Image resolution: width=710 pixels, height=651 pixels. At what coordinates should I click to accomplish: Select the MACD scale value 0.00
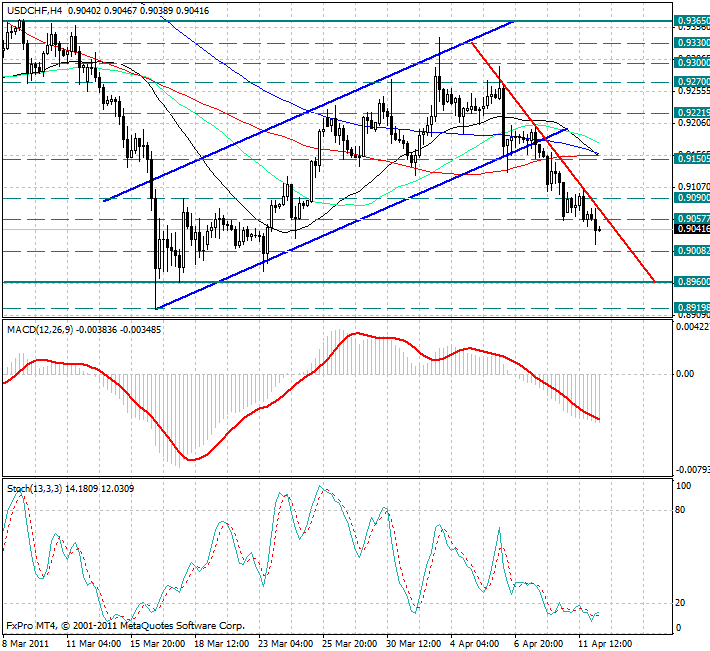tap(685, 374)
